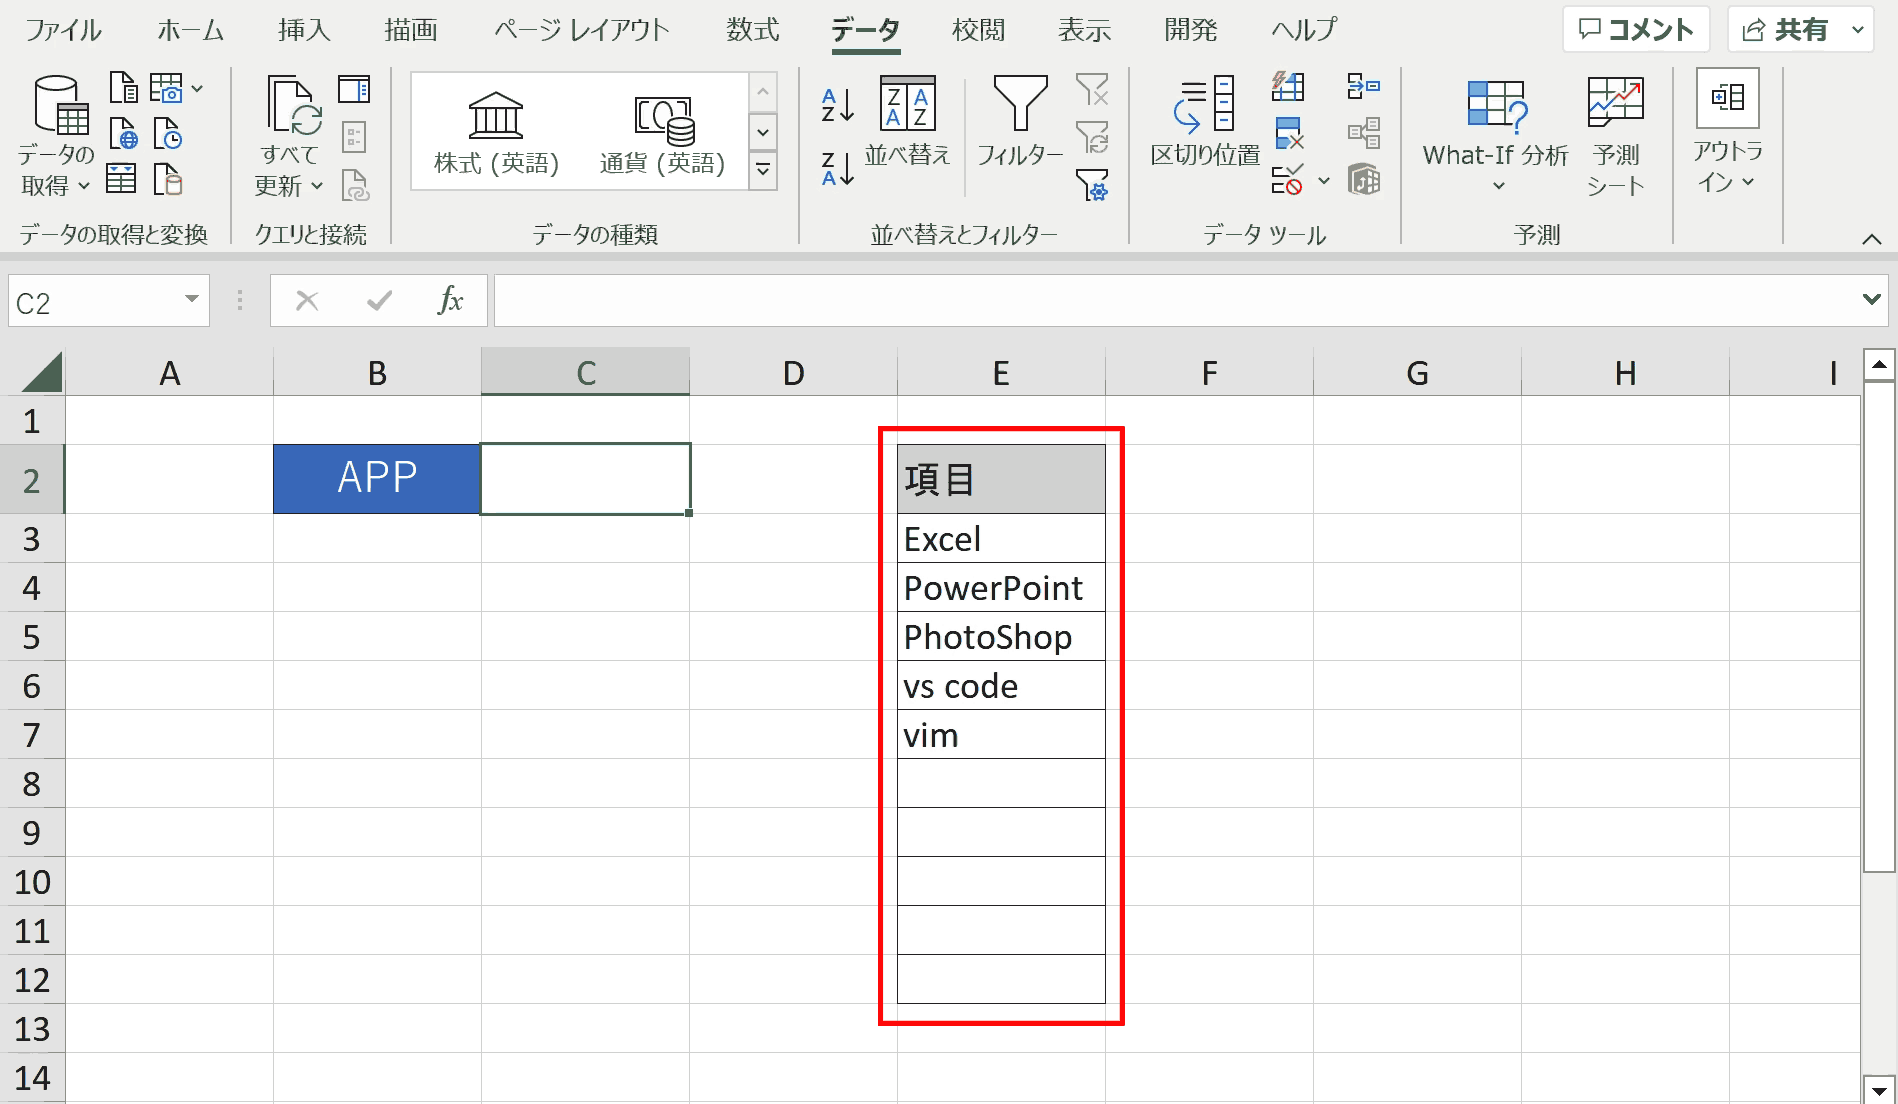The width and height of the screenshot is (1898, 1104).
Task: Open the データの取得 (Get Data) menu
Action: [57, 134]
